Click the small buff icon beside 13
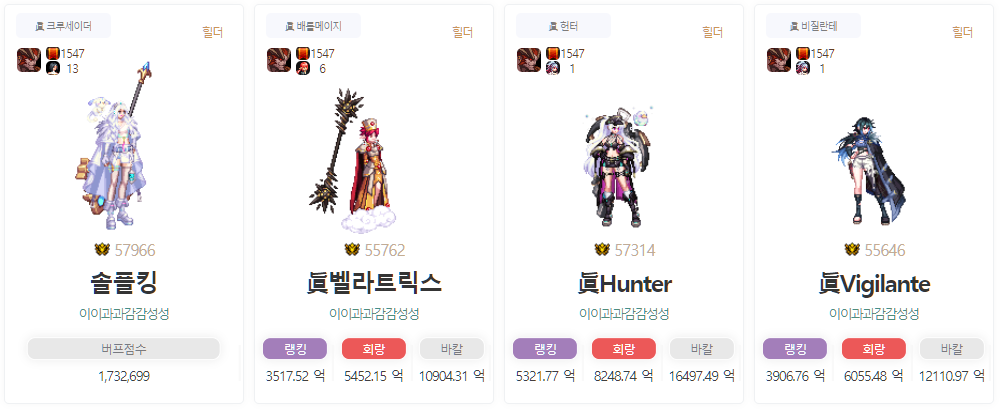The image size is (1002, 411). point(53,68)
